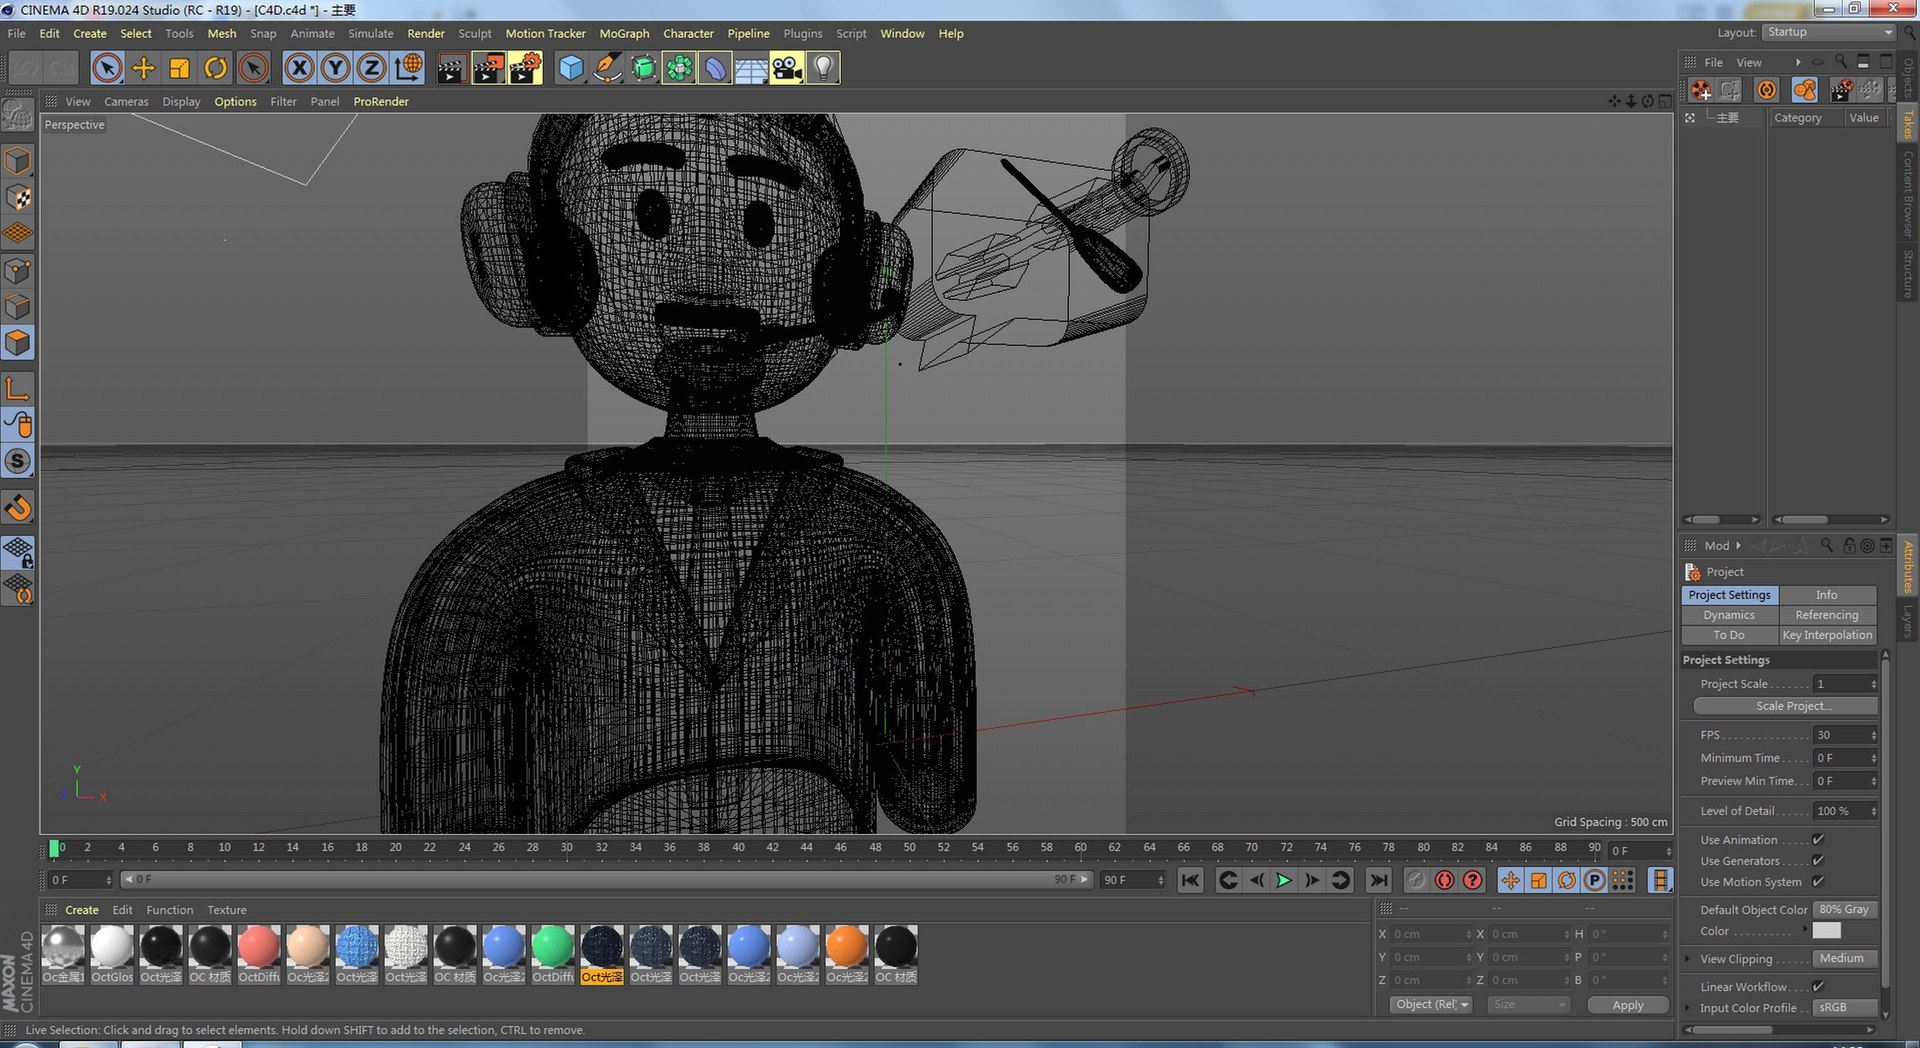
Task: Click the default Color swatch
Action: pos(1826,931)
